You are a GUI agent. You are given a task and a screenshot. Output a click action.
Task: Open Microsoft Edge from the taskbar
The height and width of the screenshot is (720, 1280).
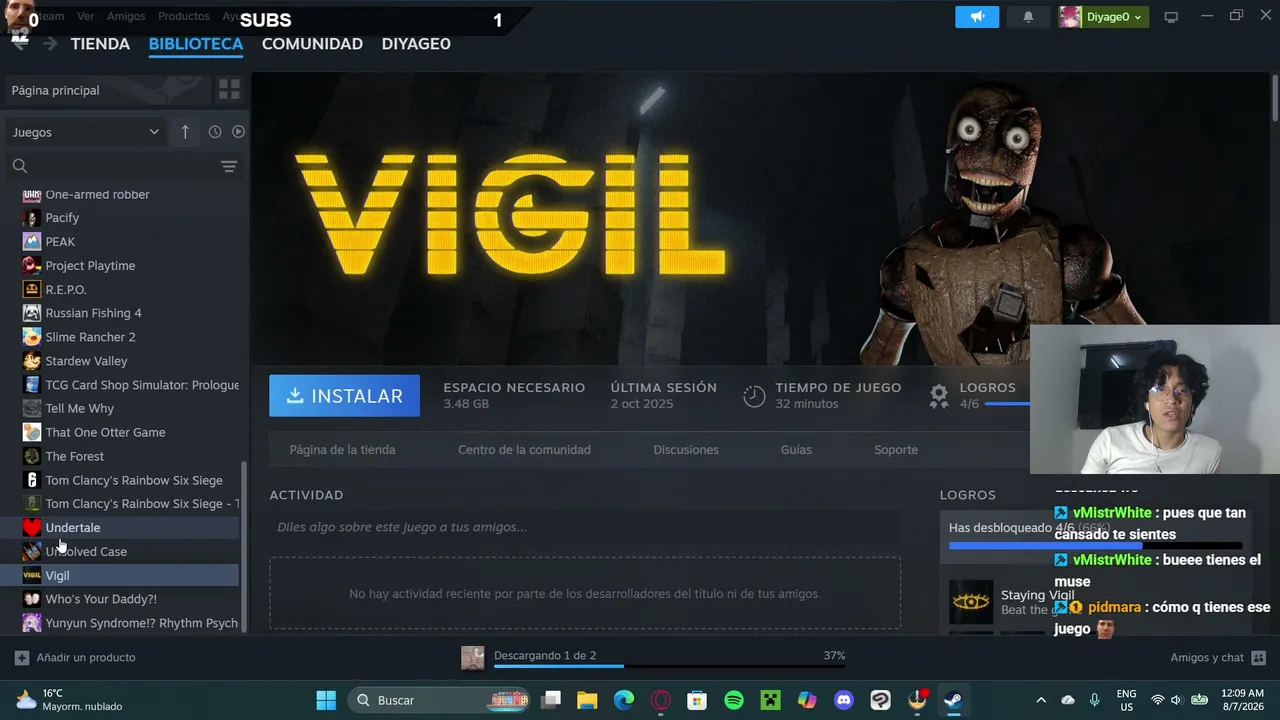(624, 700)
